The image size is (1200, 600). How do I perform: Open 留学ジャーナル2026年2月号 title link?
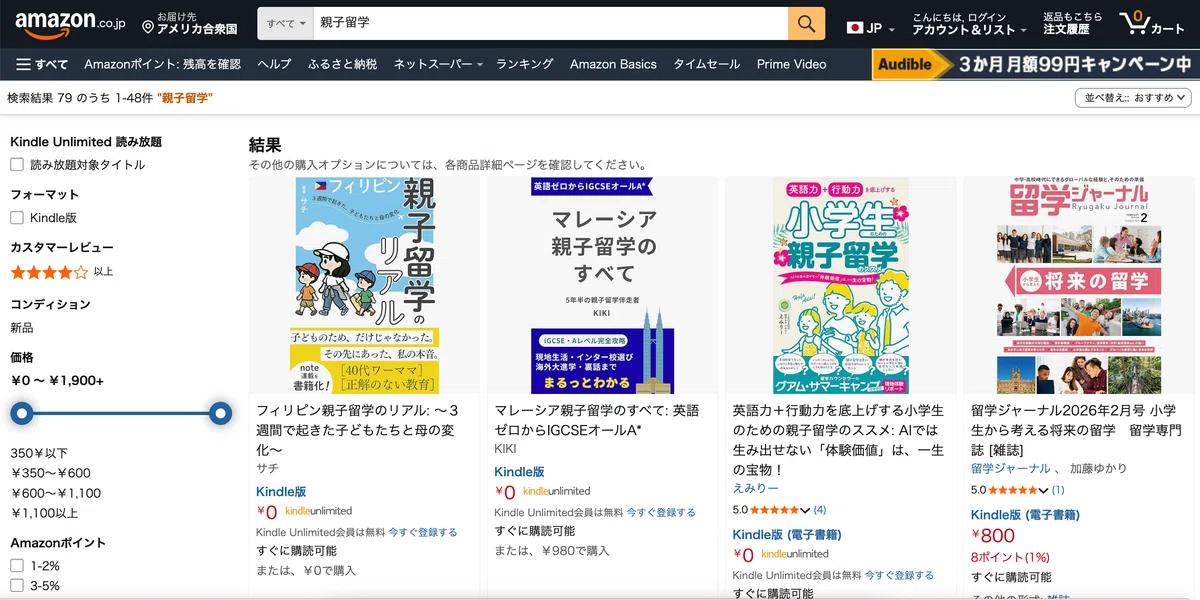1076,430
